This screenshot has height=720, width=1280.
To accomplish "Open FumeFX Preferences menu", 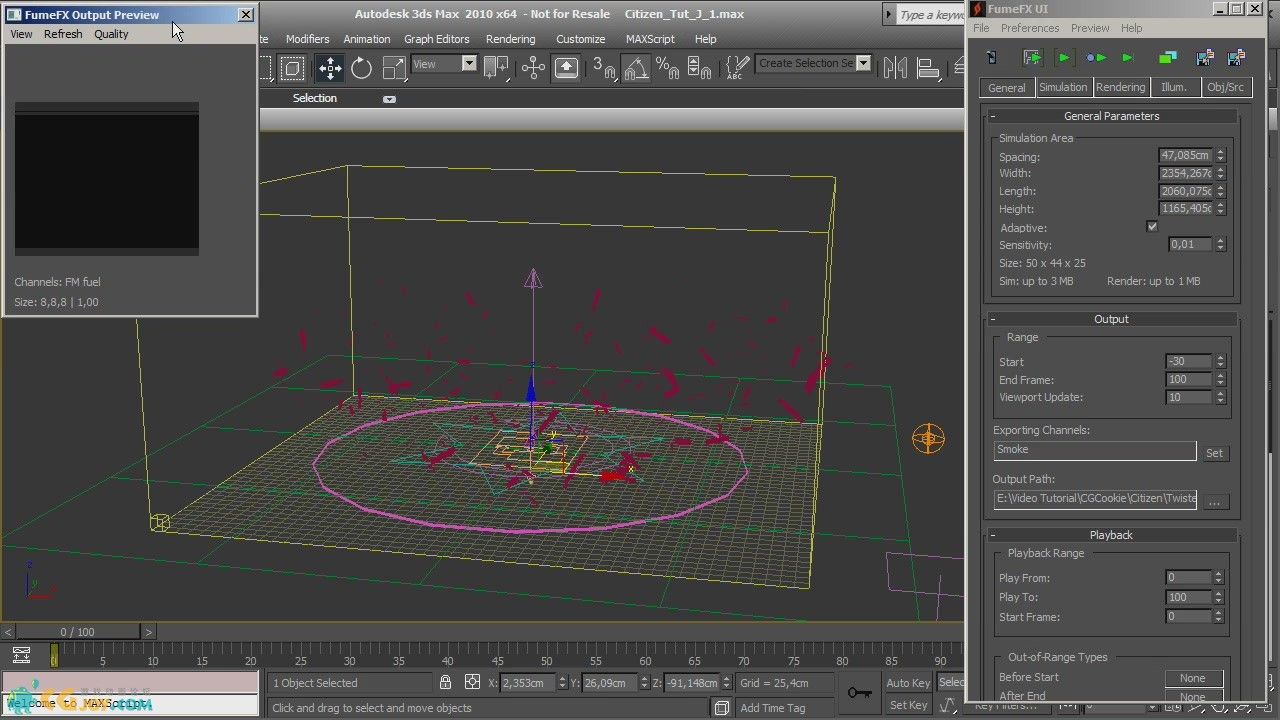I will [1030, 28].
